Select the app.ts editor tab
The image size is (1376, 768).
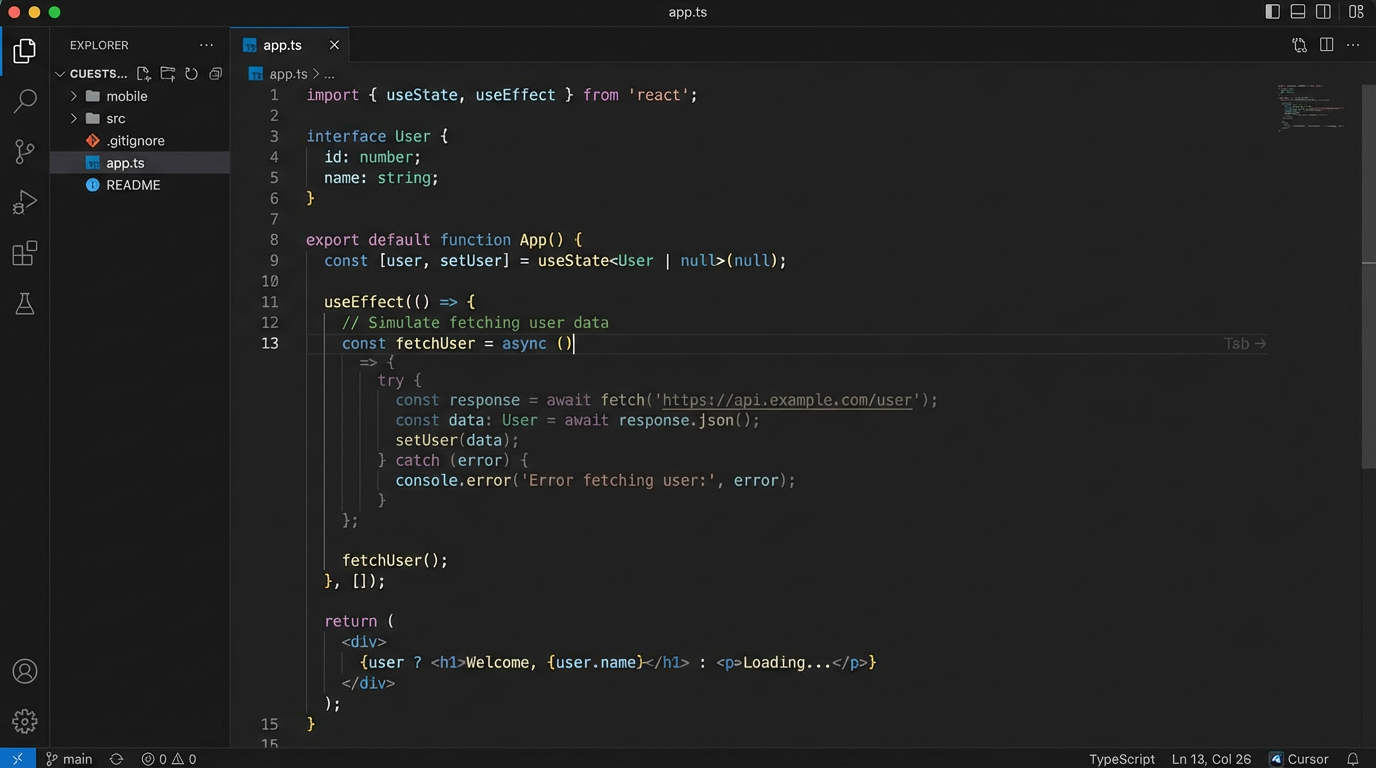(282, 45)
